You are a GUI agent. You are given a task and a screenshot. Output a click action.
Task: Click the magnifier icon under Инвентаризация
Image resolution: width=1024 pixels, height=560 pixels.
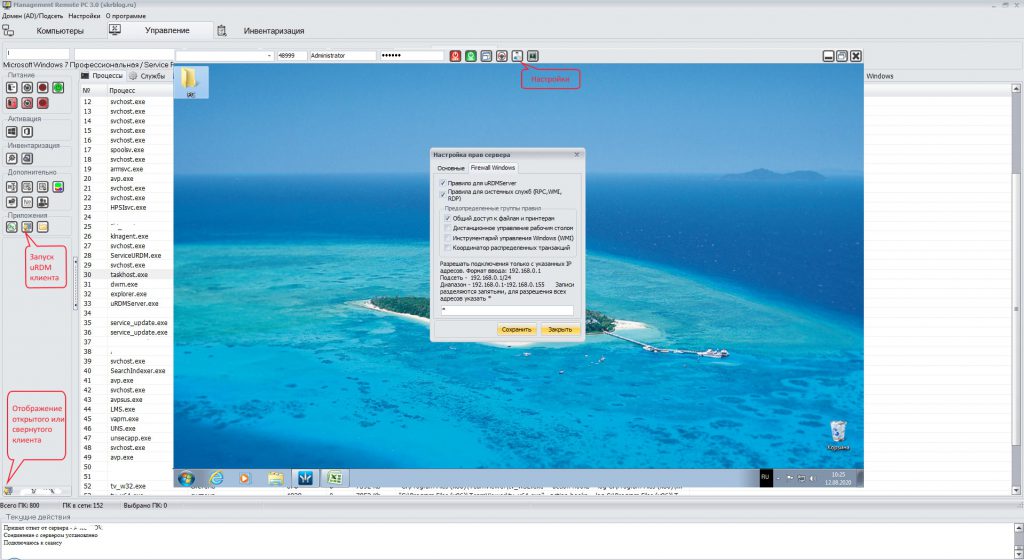(x=12, y=158)
